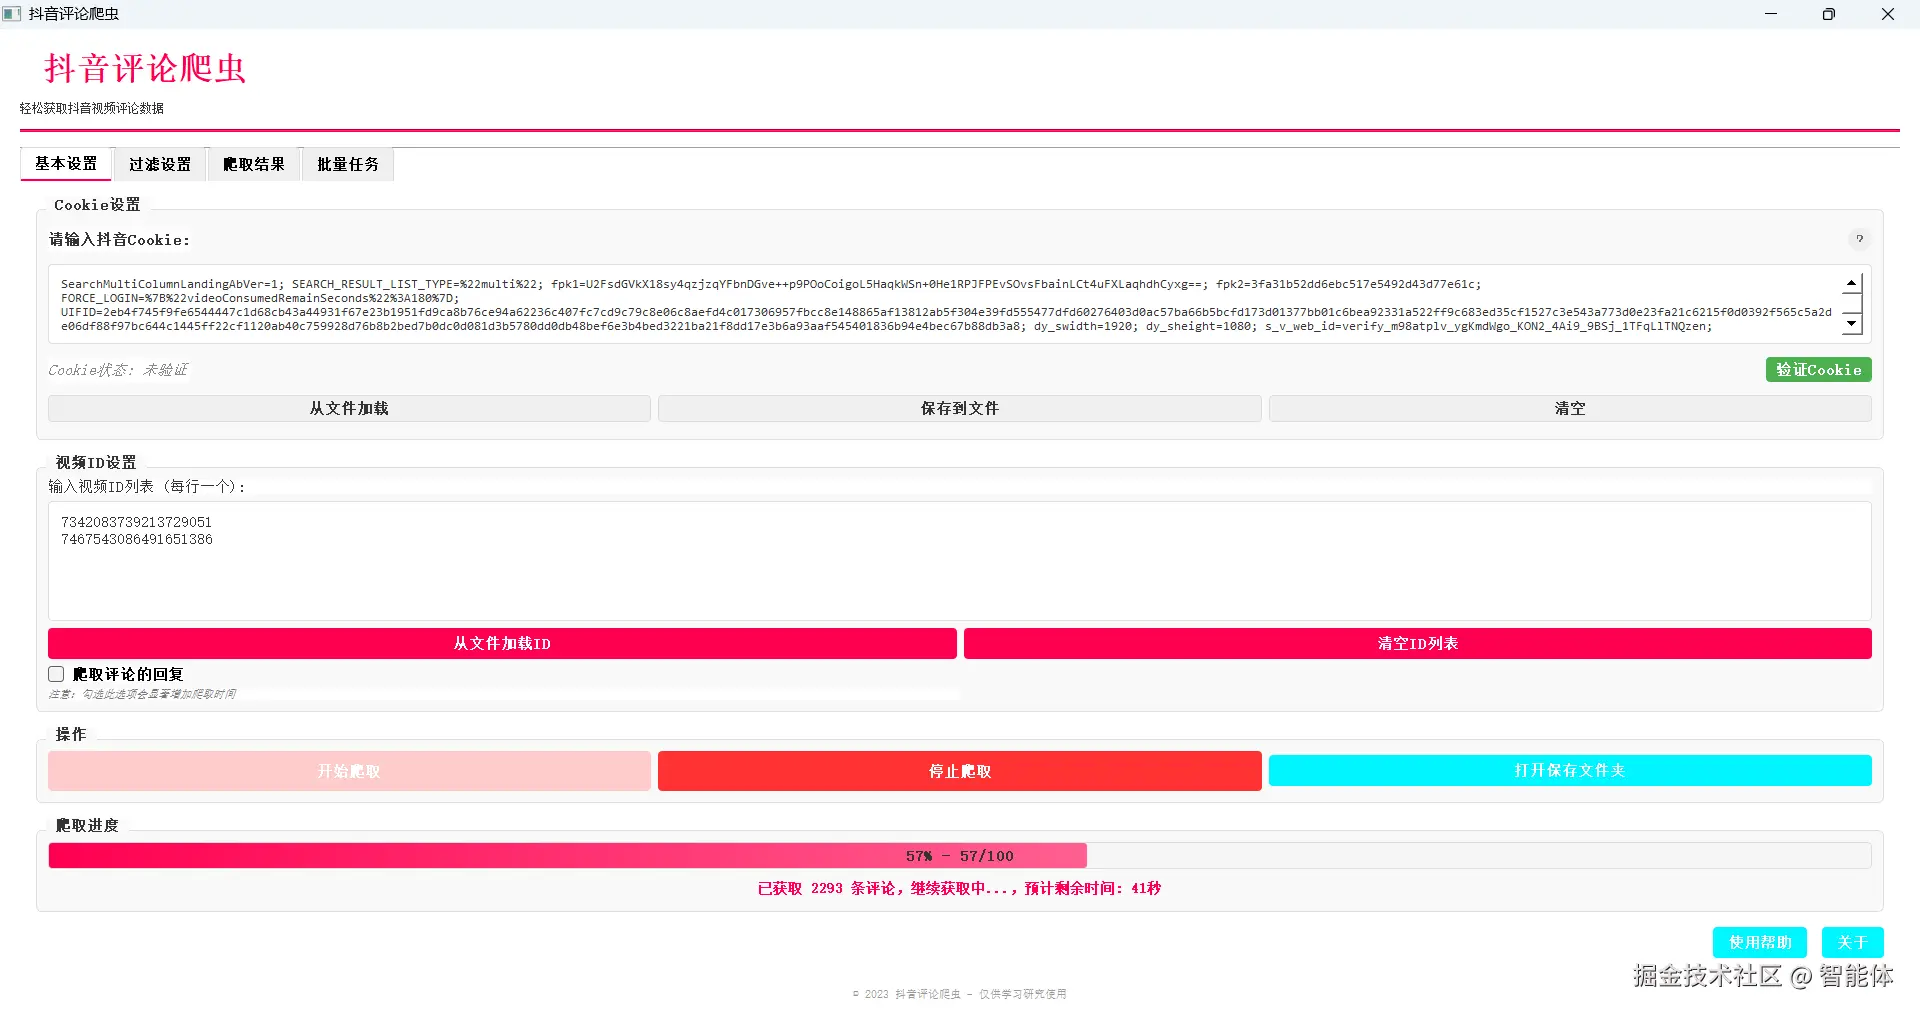Image resolution: width=1920 pixels, height=1016 pixels.
Task: Click the 停止爬取 button
Action: (960, 771)
